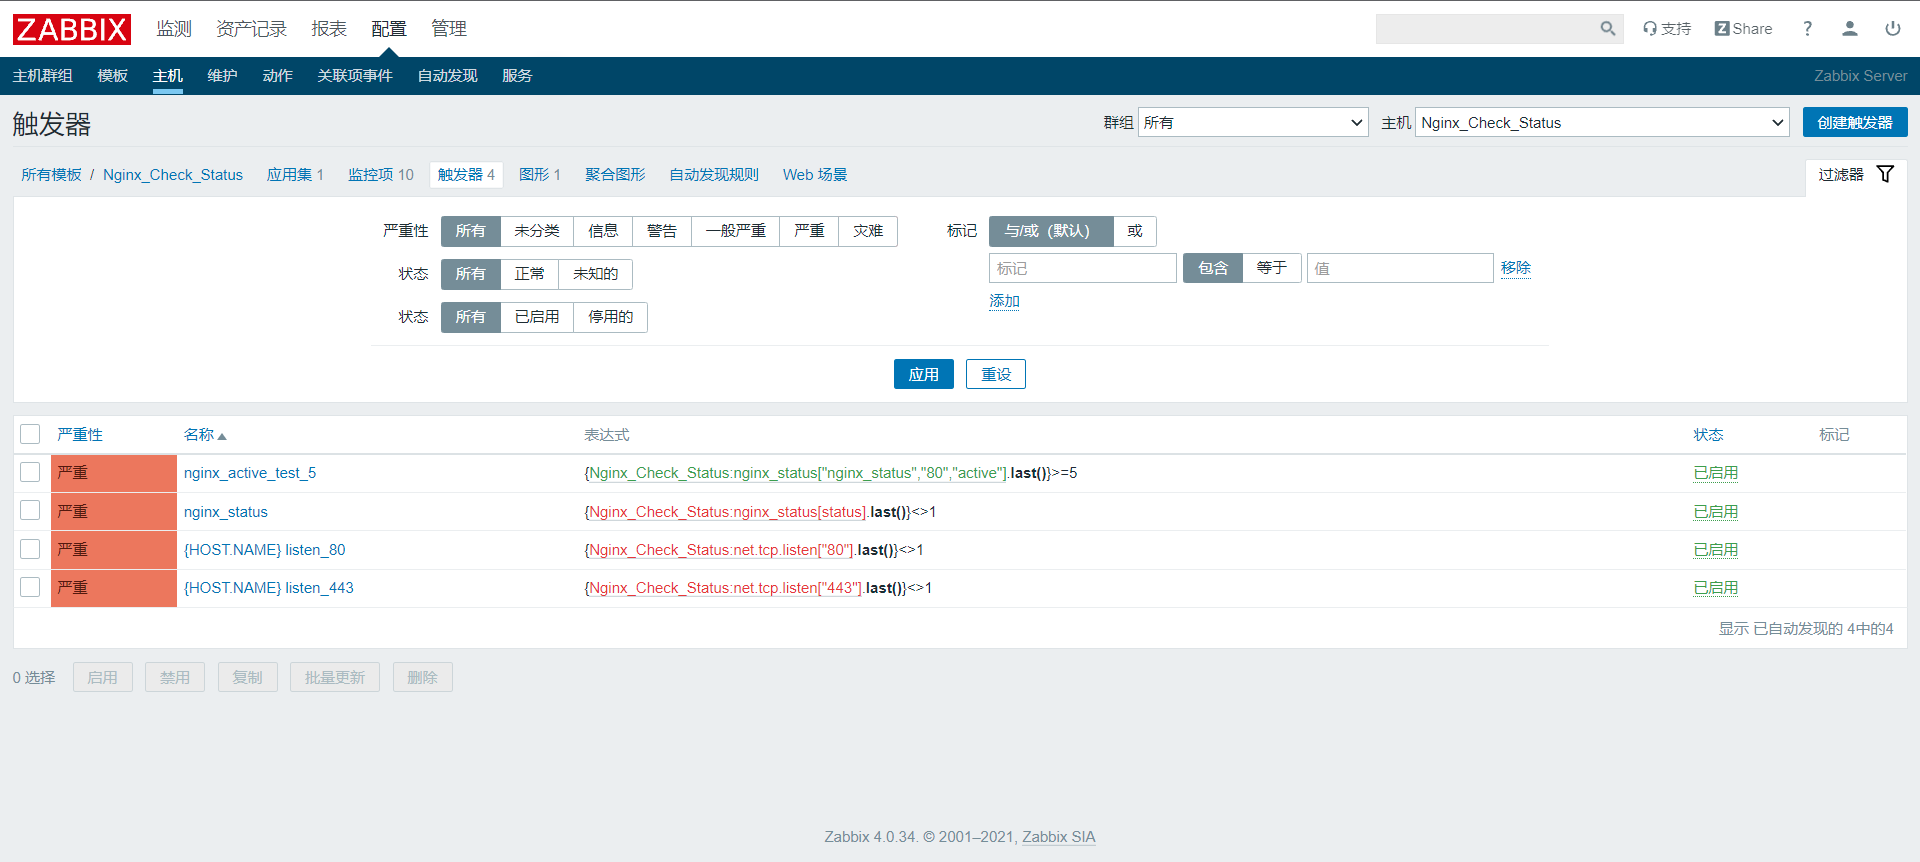Select severity filter 一般严重
Image resolution: width=1920 pixels, height=862 pixels.
(x=736, y=231)
